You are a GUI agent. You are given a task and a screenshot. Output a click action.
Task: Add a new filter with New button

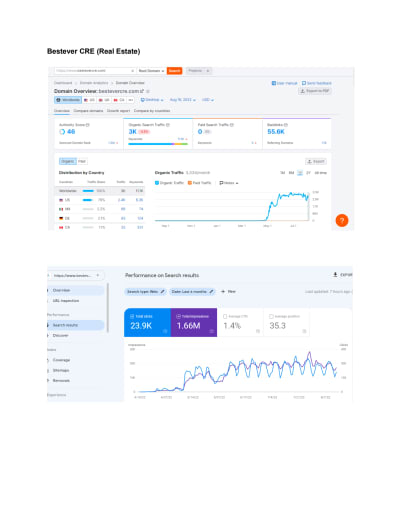[228, 292]
